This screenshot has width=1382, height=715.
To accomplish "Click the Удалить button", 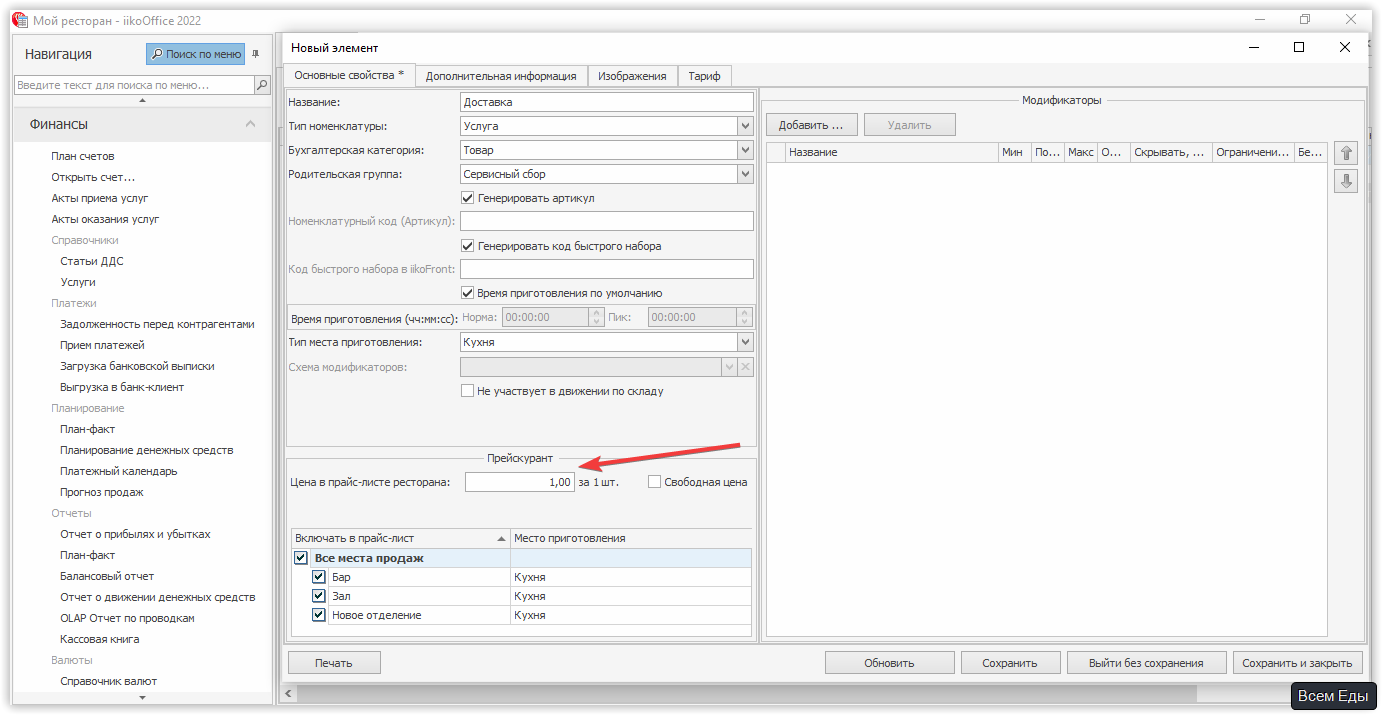I will tap(909, 125).
